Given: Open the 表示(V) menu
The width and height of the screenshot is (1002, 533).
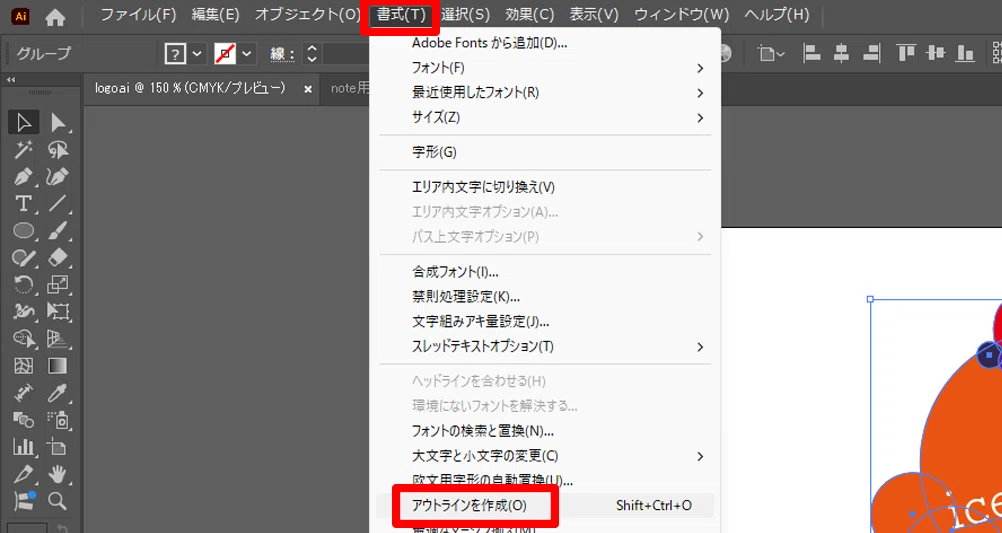Looking at the screenshot, I should (594, 15).
